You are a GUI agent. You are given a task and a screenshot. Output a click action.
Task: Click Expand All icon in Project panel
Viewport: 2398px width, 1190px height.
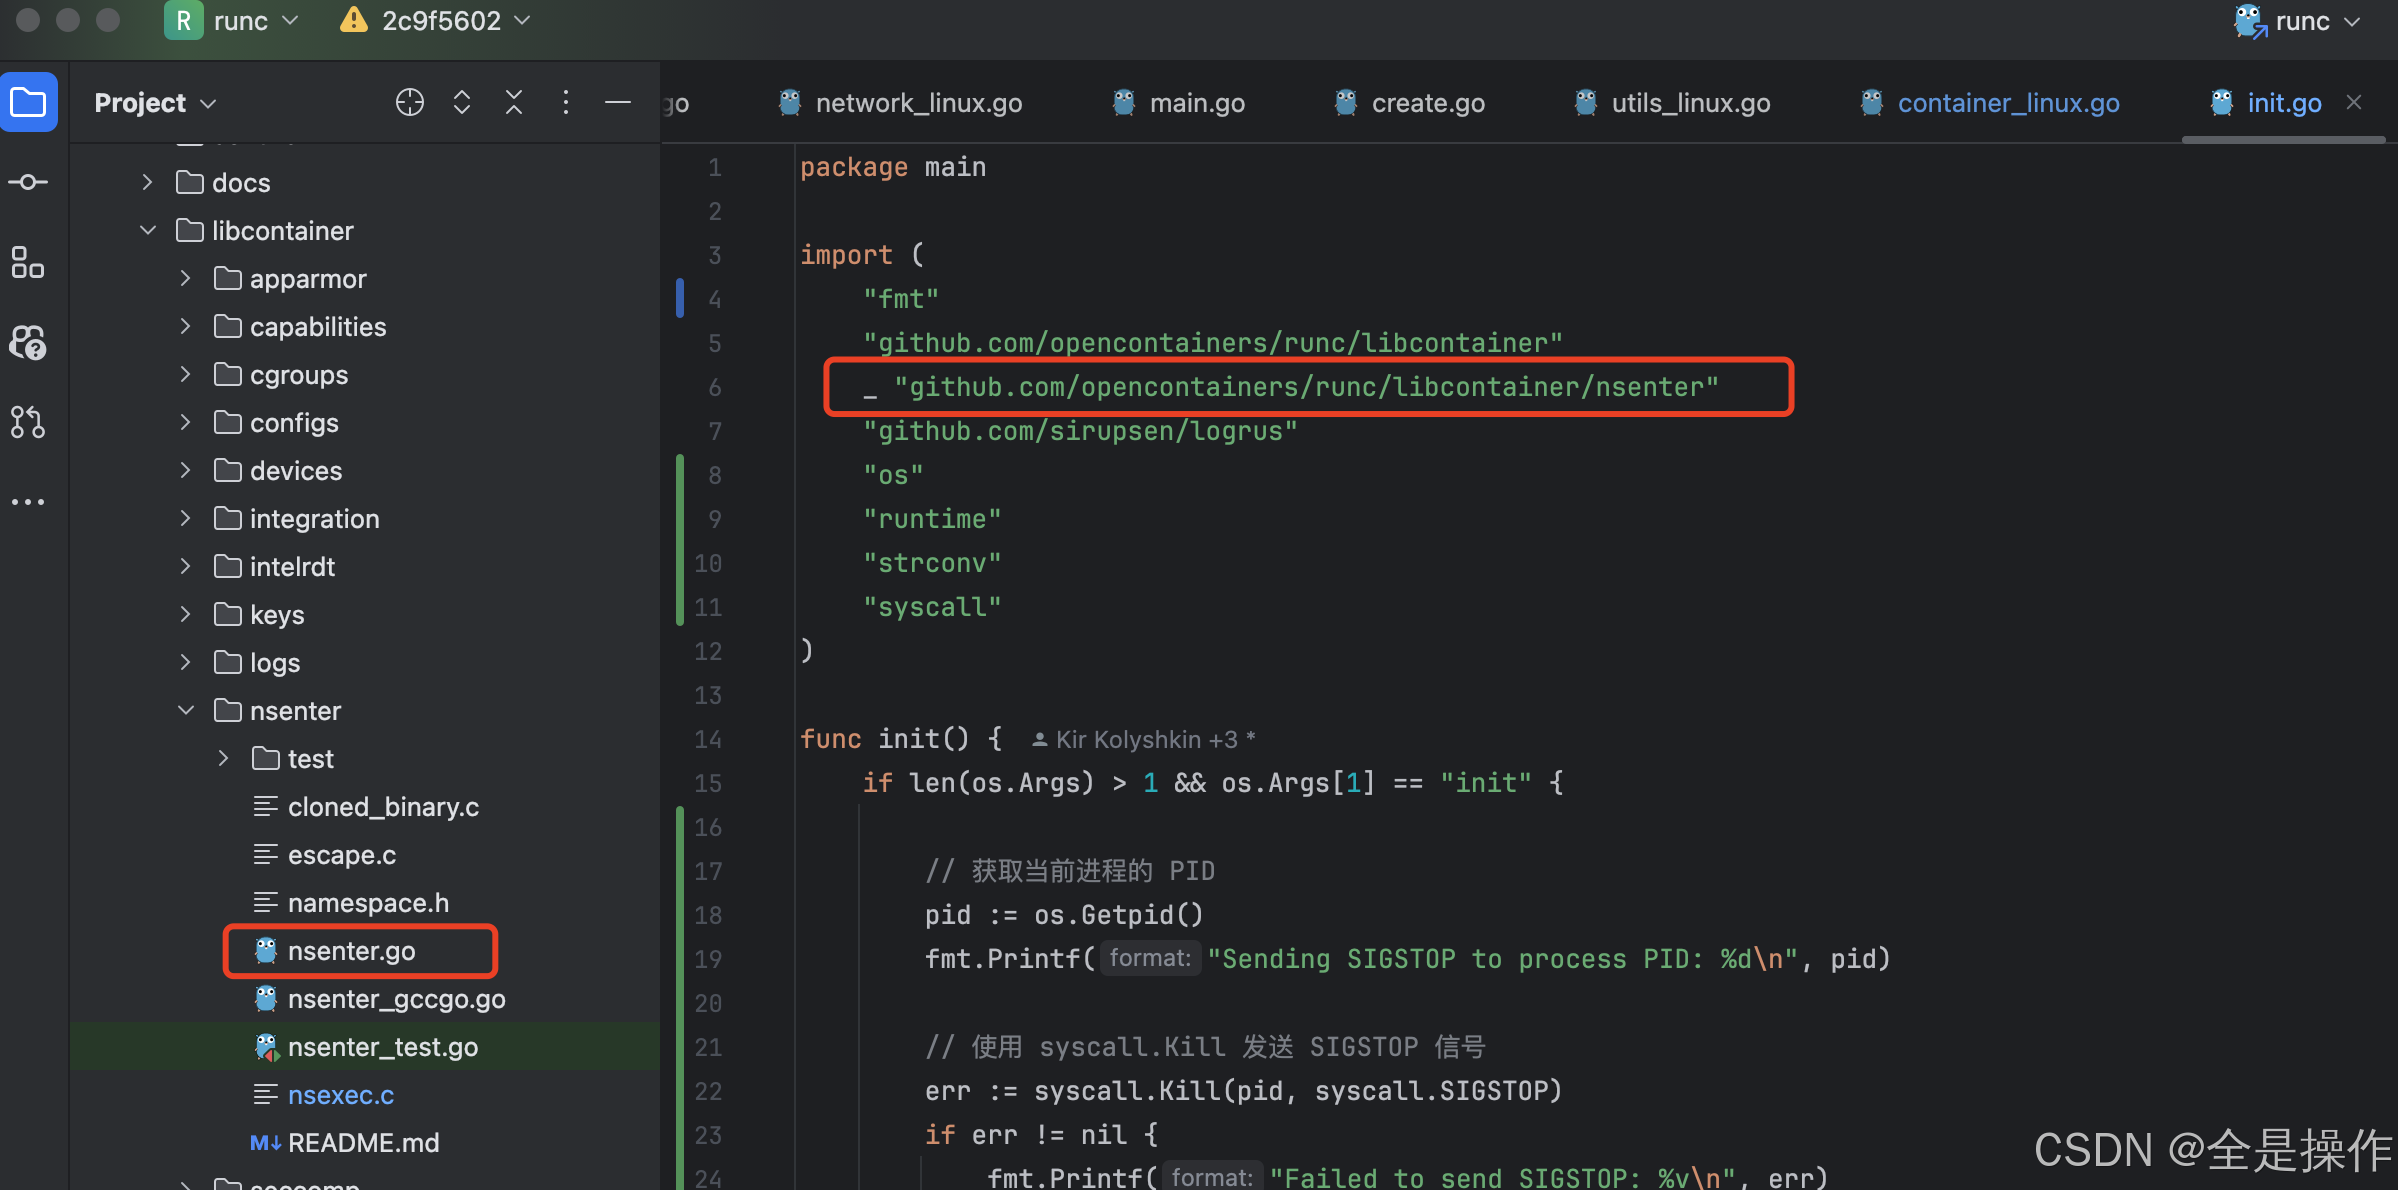(462, 102)
